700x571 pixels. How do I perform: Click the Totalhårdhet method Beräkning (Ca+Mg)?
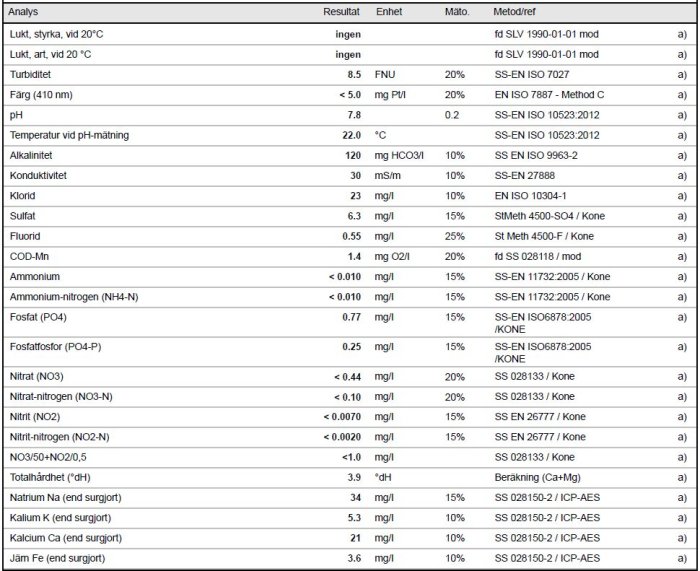pos(538,478)
